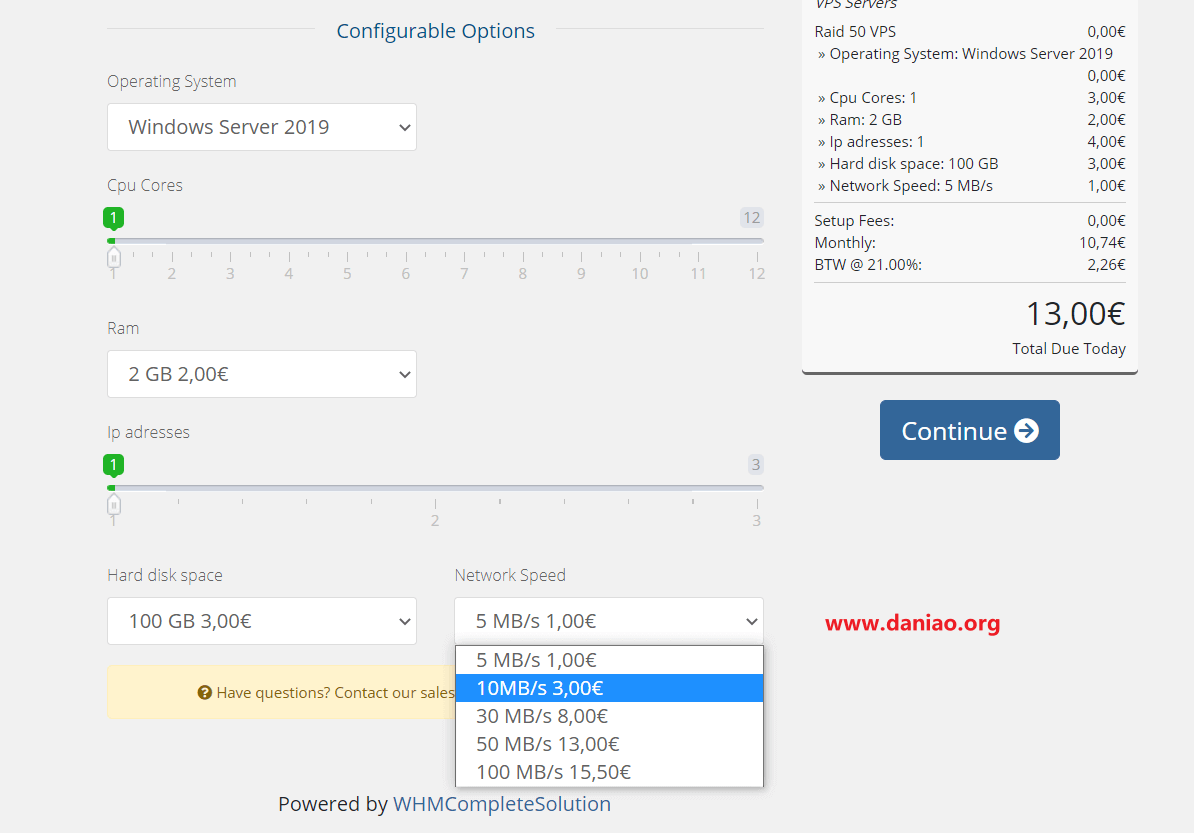The image size is (1194, 833).
Task: Collapse the Network Speed dropdown
Action: click(x=609, y=621)
